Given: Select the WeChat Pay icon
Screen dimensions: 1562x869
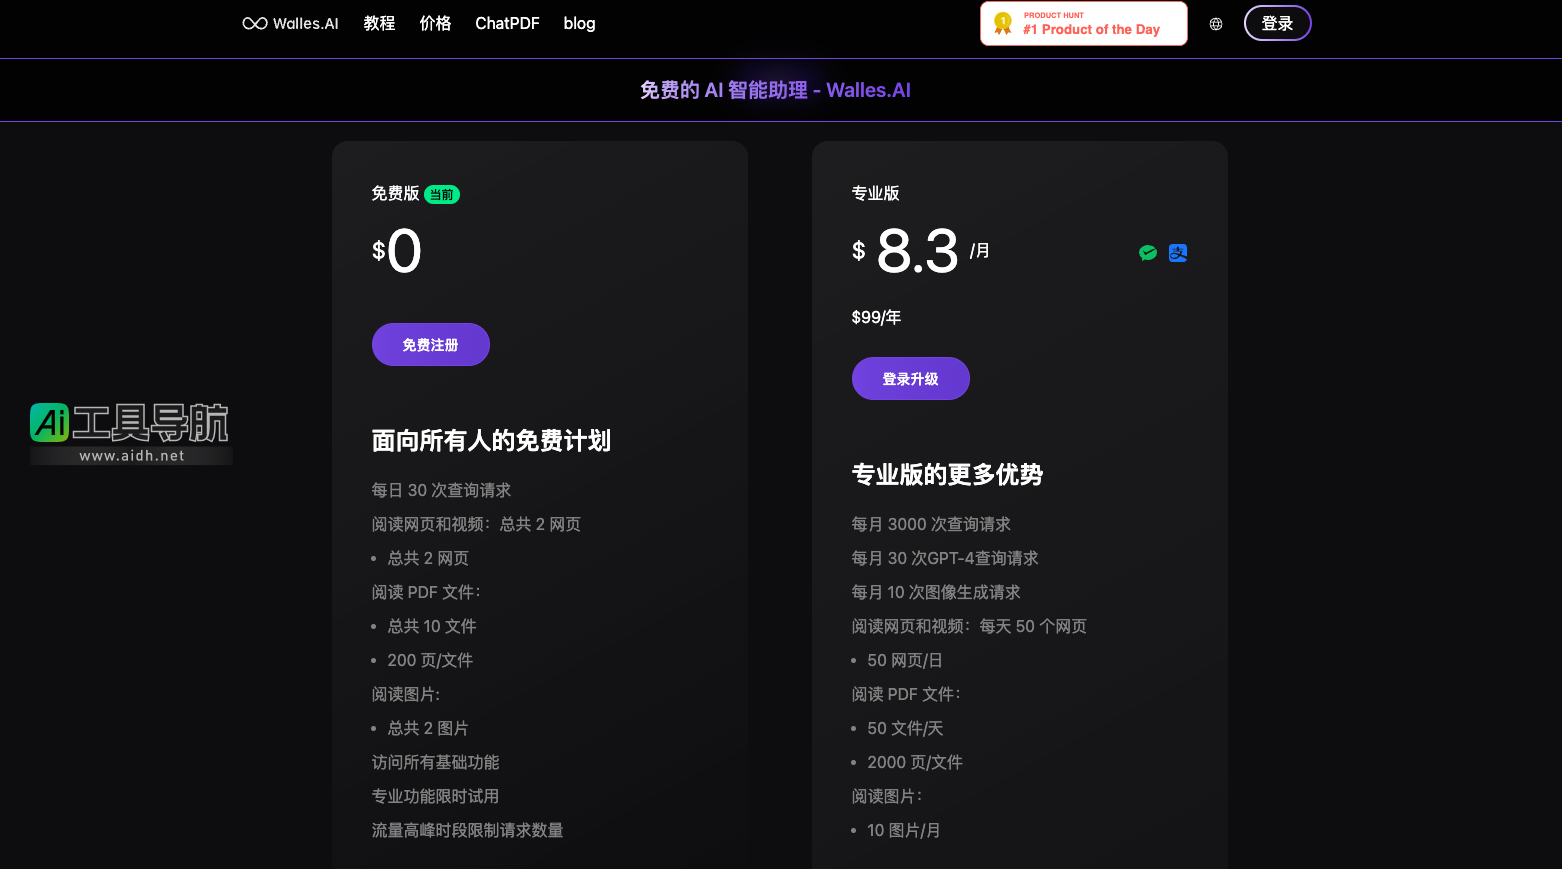Looking at the screenshot, I should [1148, 253].
